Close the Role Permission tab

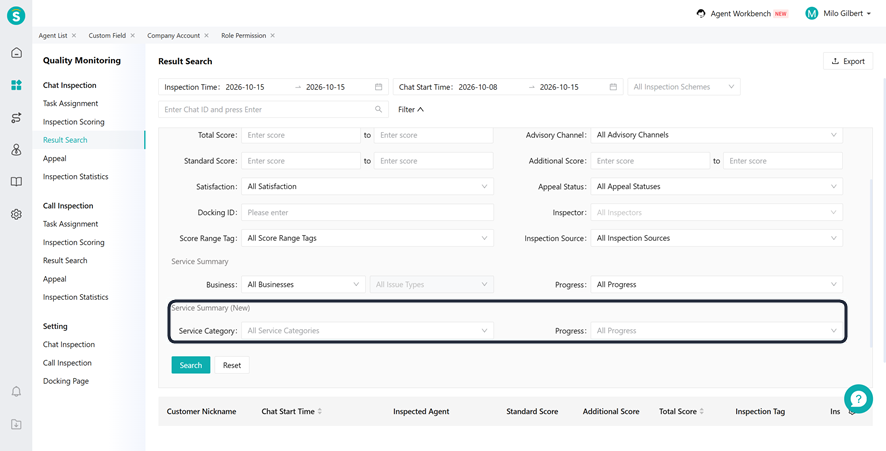[x=272, y=35]
